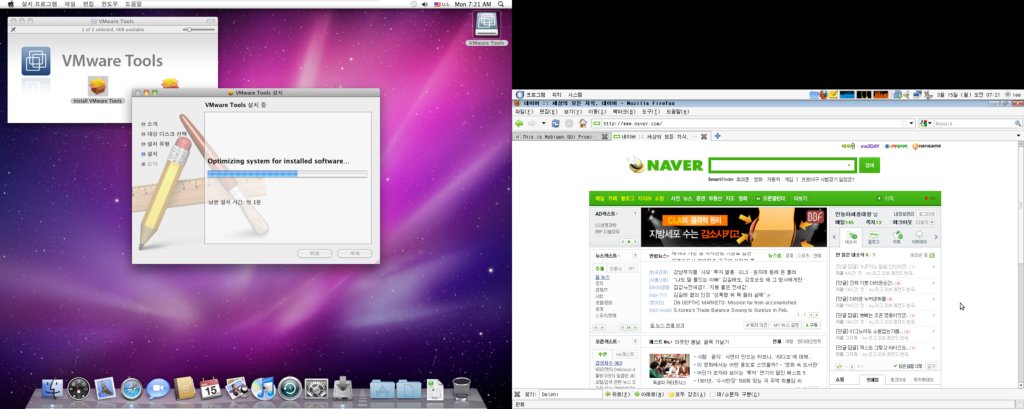
Task: Click the installer 계속 button
Action: pyautogui.click(x=355, y=254)
